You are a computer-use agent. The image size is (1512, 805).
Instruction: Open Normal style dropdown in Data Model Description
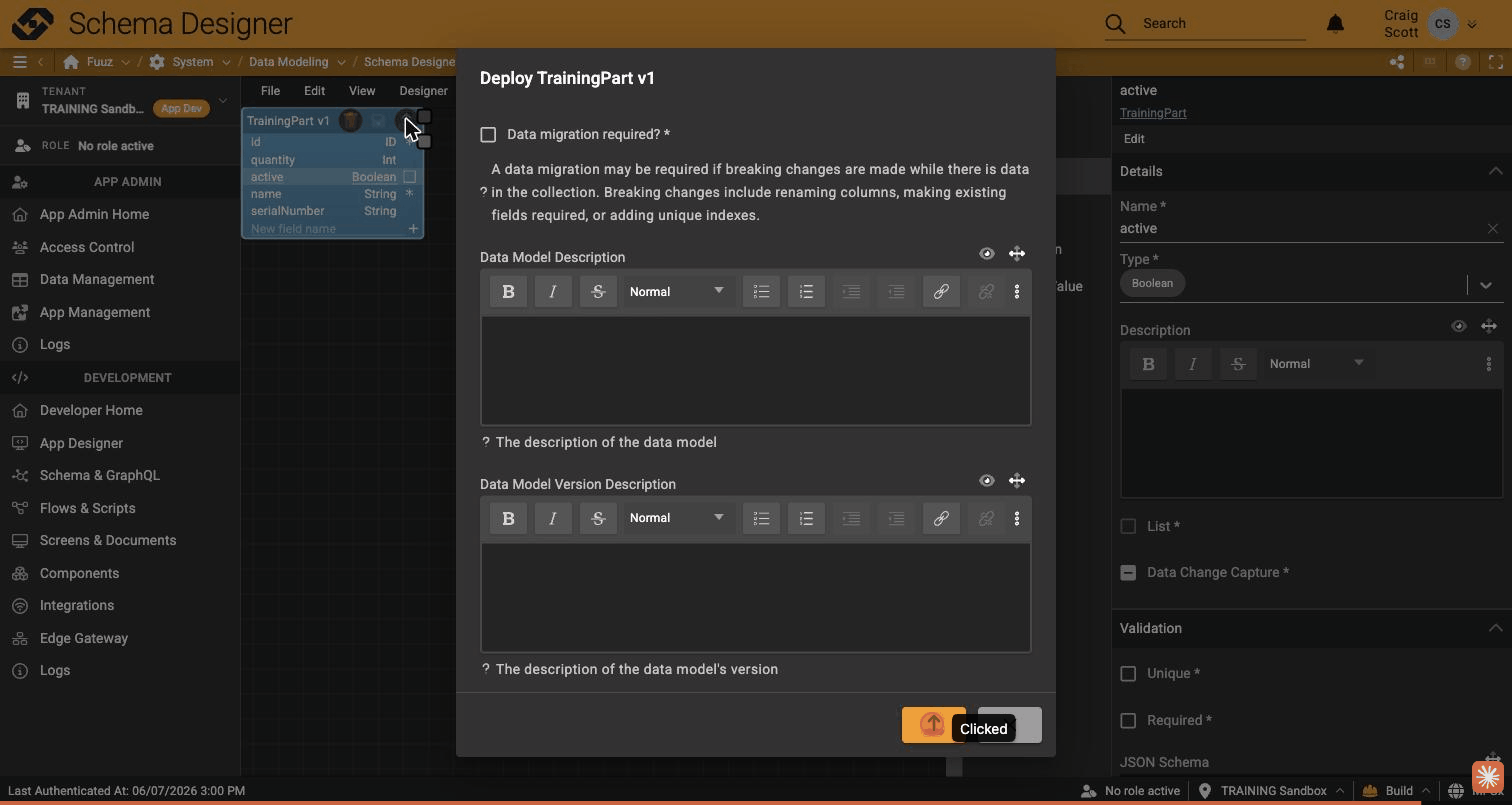tap(677, 292)
